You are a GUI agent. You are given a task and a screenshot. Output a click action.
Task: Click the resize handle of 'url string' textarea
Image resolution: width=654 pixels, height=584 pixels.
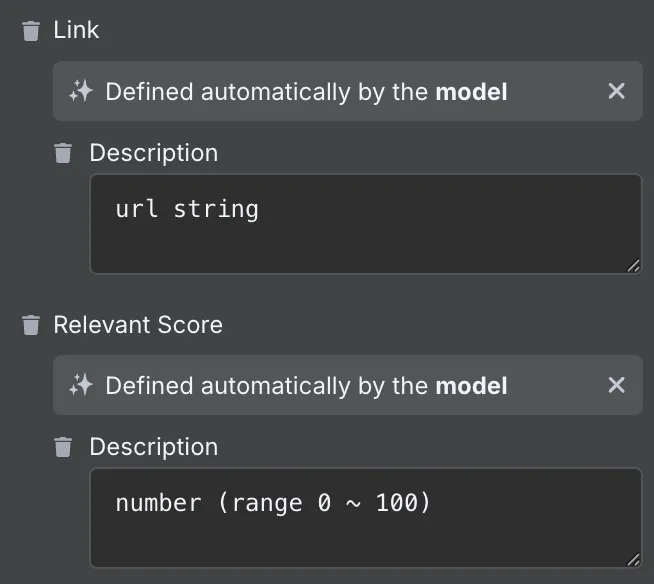[x=633, y=266]
